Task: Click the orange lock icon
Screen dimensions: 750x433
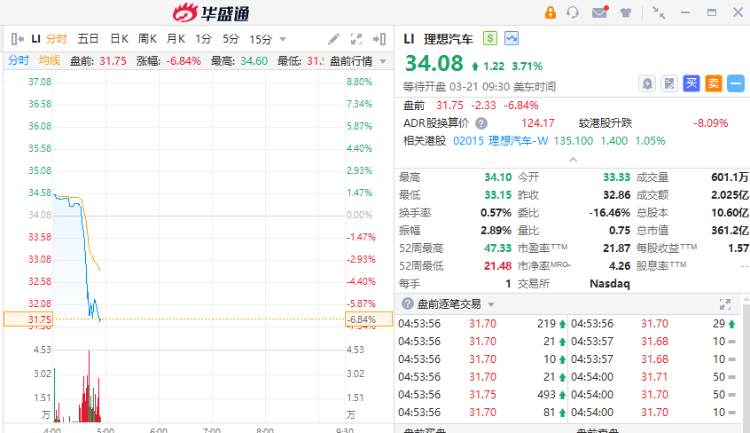Action: pyautogui.click(x=549, y=13)
